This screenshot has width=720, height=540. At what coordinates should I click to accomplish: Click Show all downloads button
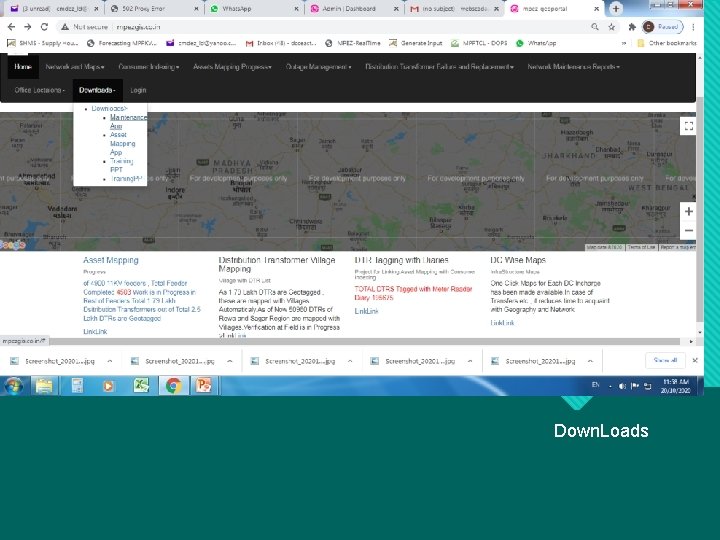[x=665, y=360]
